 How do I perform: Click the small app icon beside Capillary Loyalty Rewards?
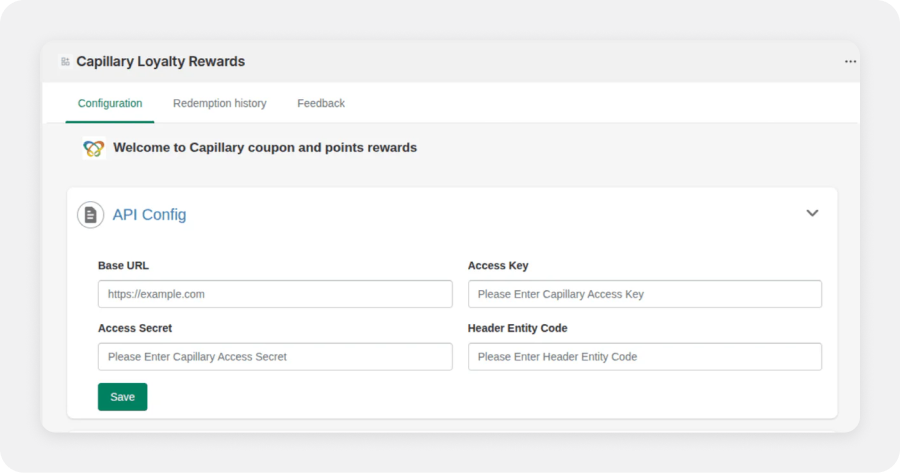[65, 62]
